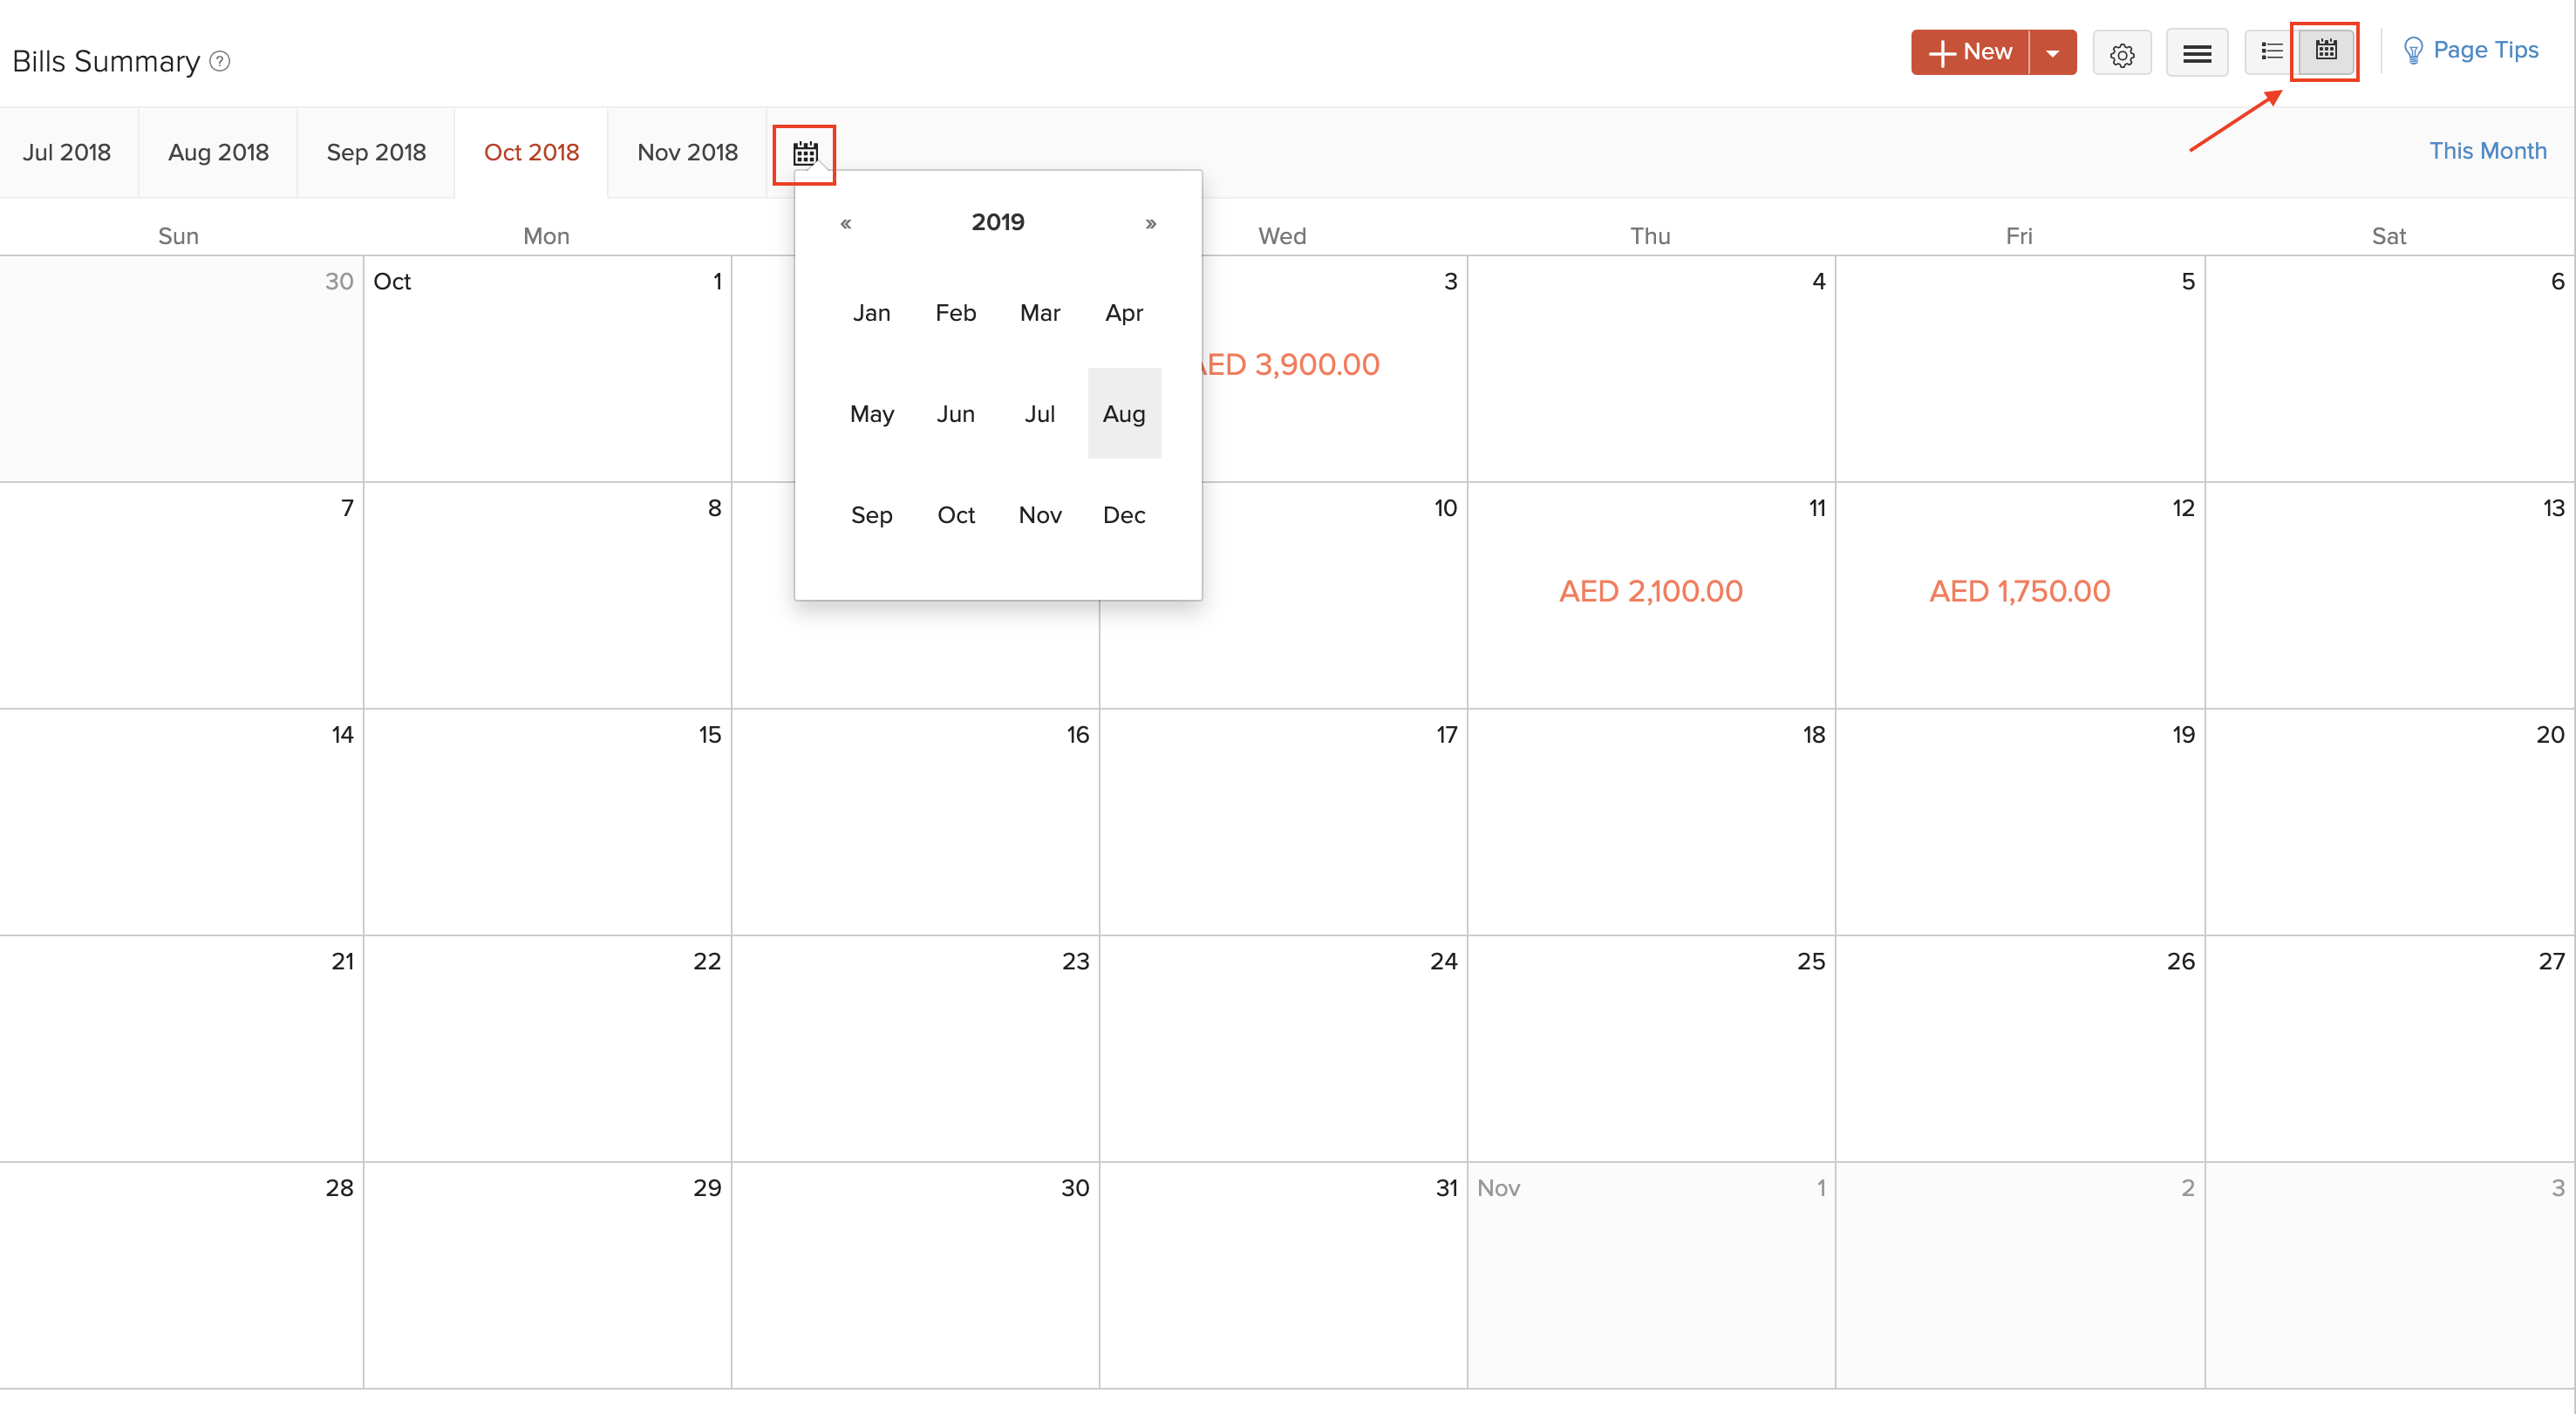Select the Aug month in picker
2576x1414 pixels.
tap(1123, 412)
